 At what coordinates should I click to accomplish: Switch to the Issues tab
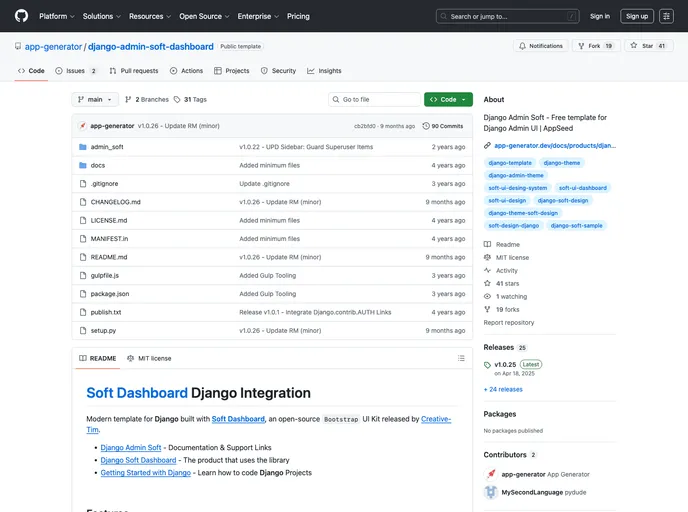coord(75,71)
